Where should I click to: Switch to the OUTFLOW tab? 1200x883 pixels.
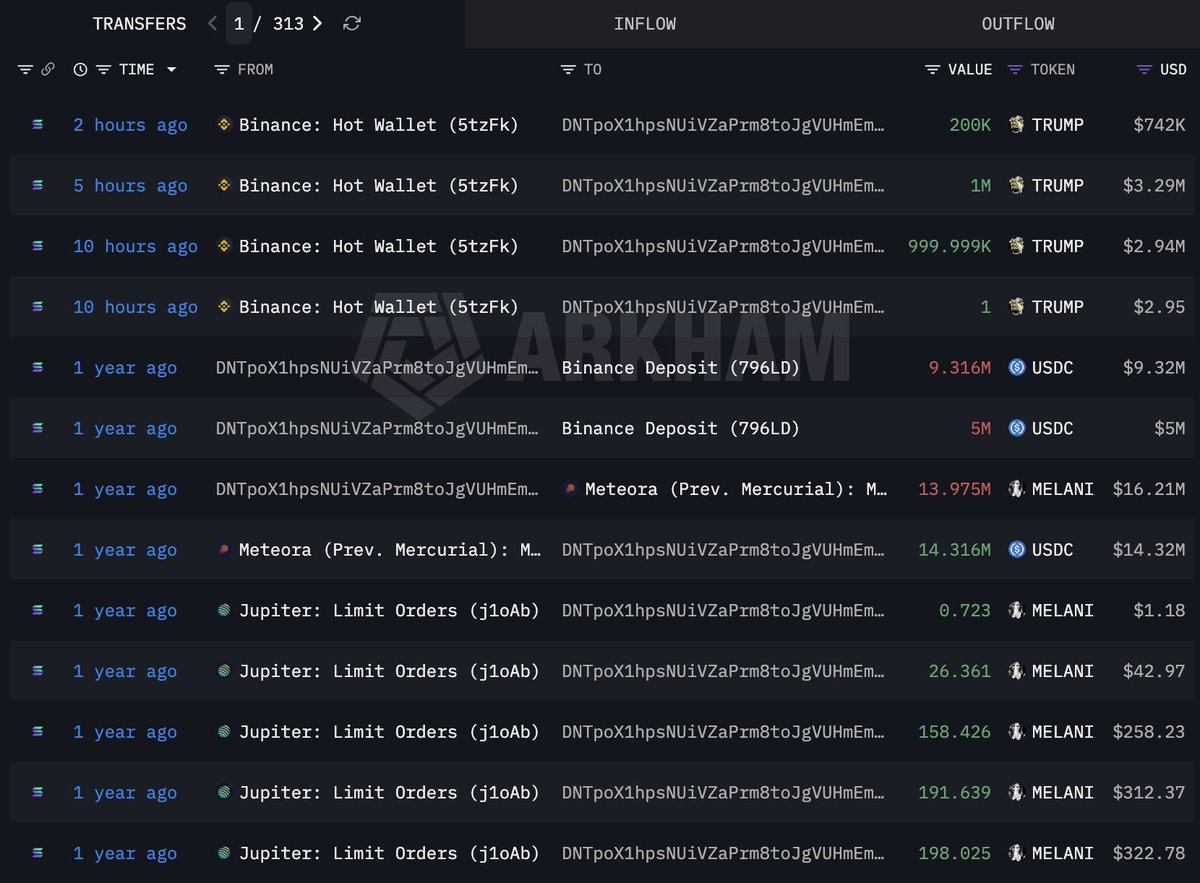click(1018, 23)
